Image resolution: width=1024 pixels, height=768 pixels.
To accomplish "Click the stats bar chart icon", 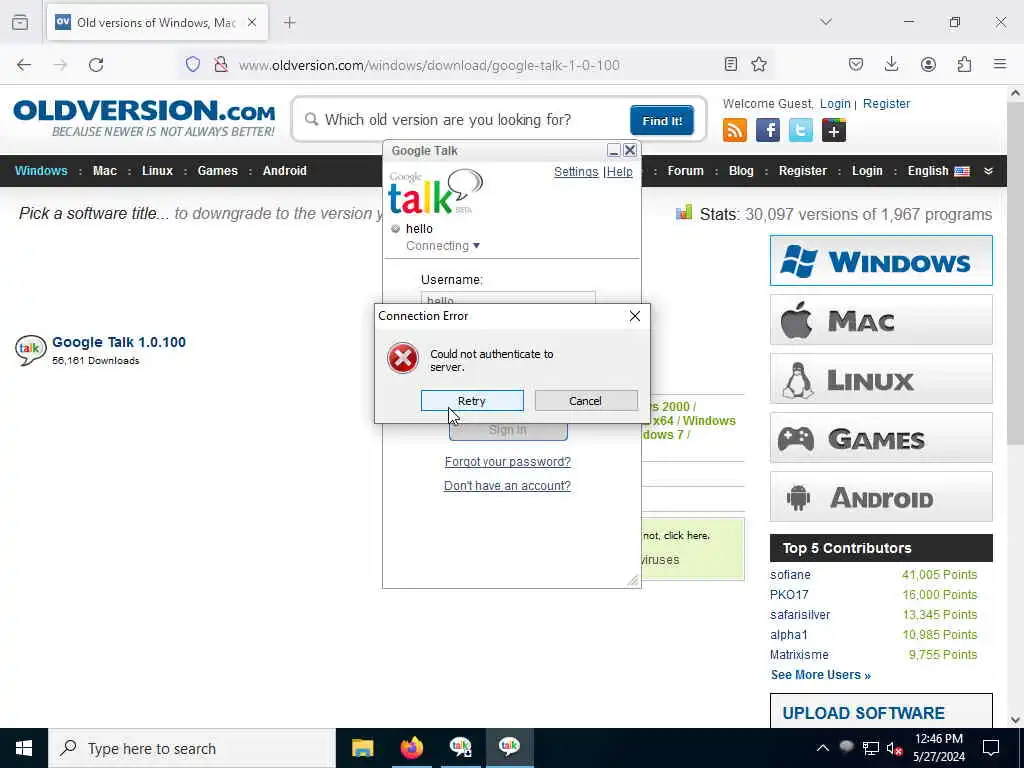I will coord(684,212).
